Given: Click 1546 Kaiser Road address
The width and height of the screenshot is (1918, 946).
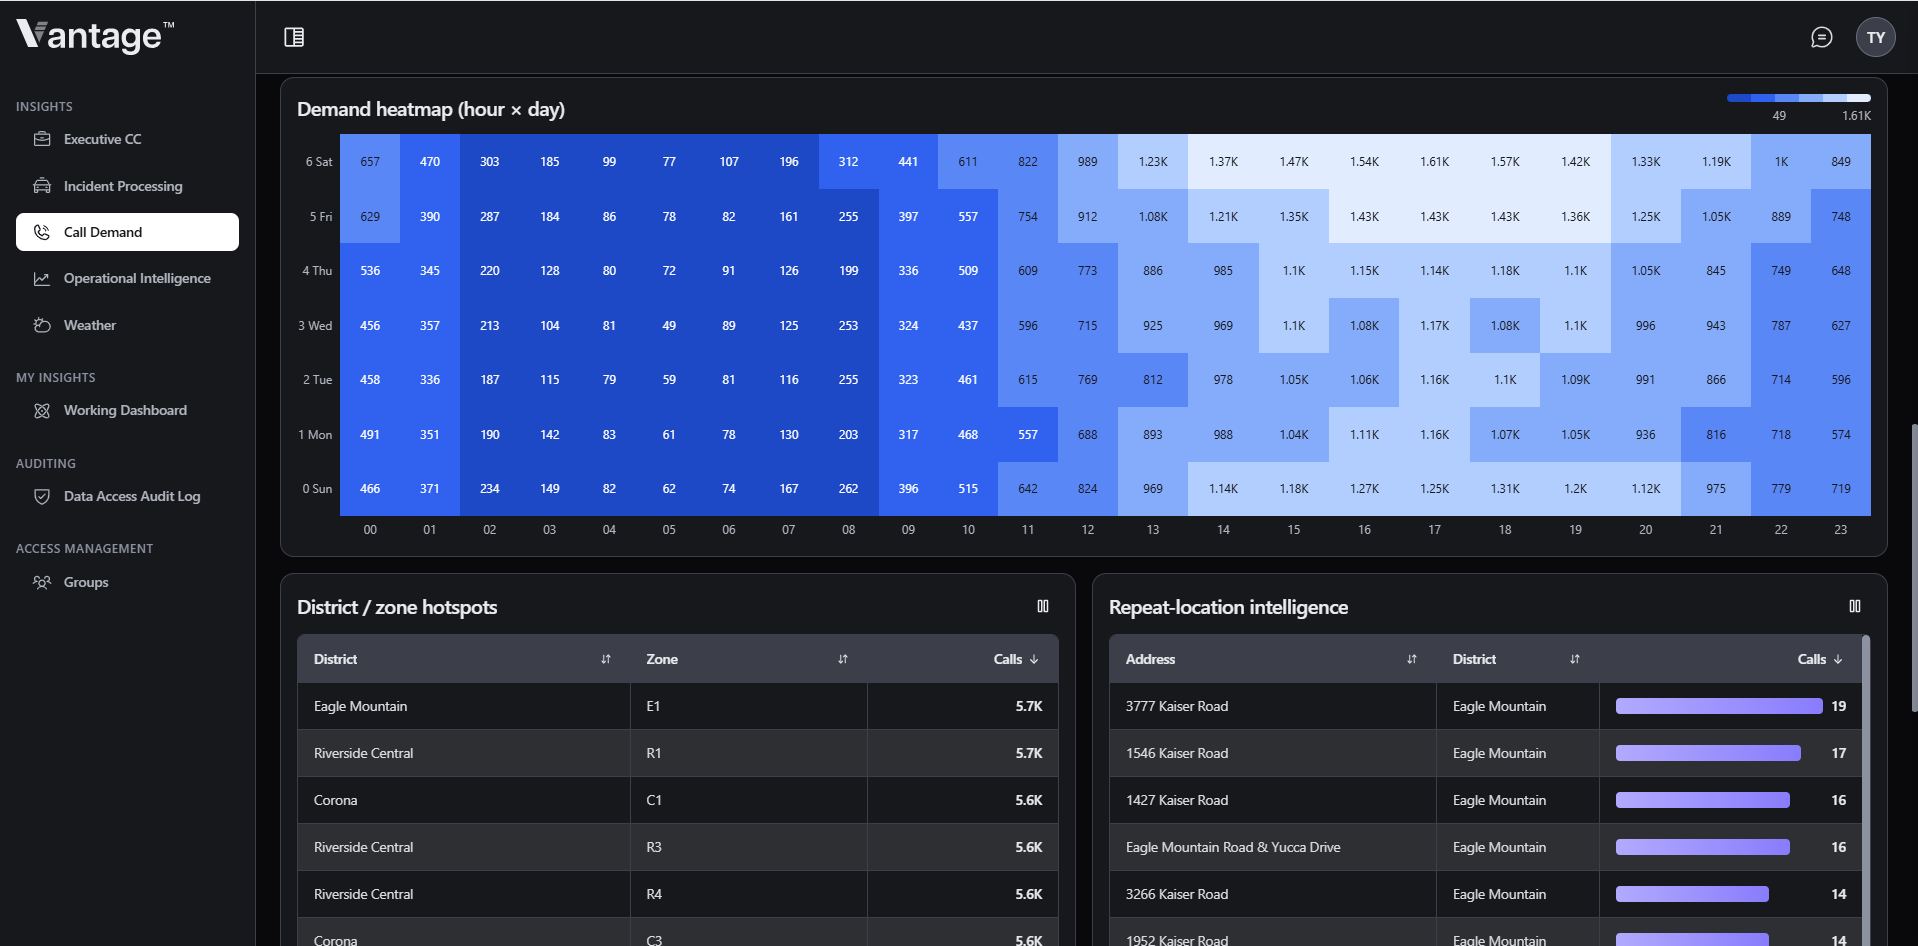Looking at the screenshot, I should (x=1177, y=753).
